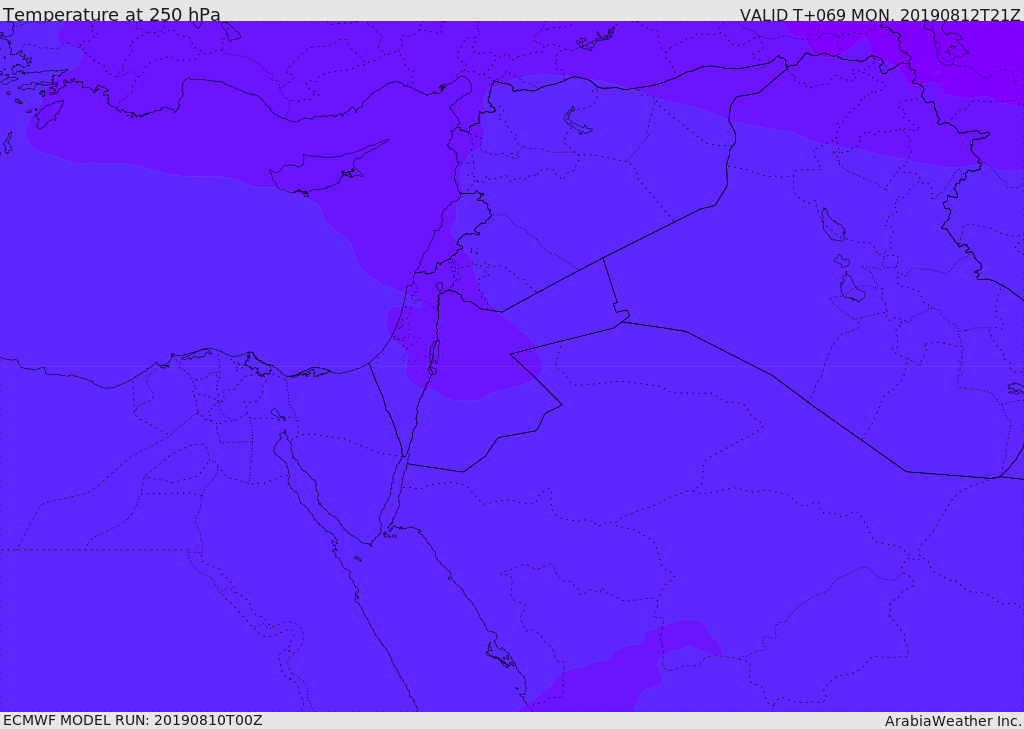Click the 'ArabiaWeather Inc' credit text

pyautogui.click(x=953, y=721)
